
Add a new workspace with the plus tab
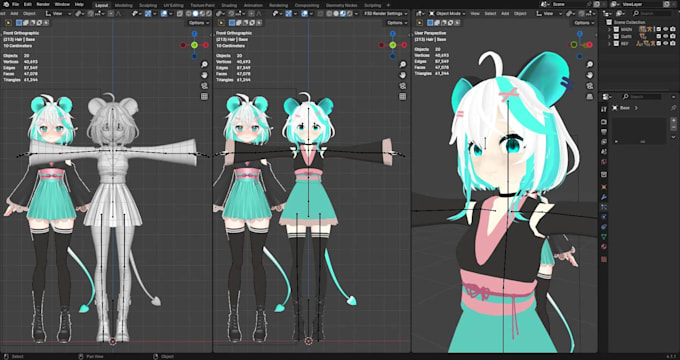tap(388, 5)
